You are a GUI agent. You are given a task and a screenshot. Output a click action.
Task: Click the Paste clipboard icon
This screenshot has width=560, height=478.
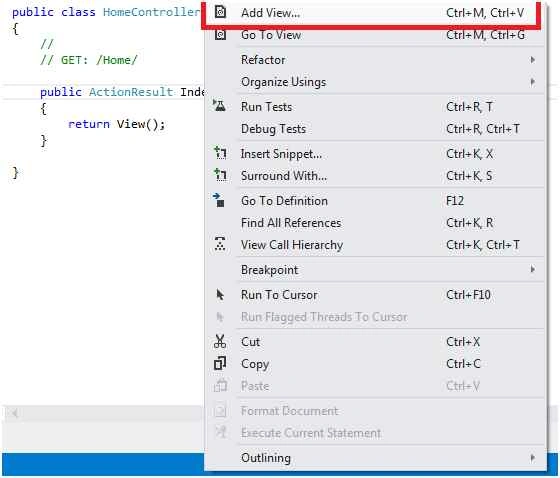(220, 385)
